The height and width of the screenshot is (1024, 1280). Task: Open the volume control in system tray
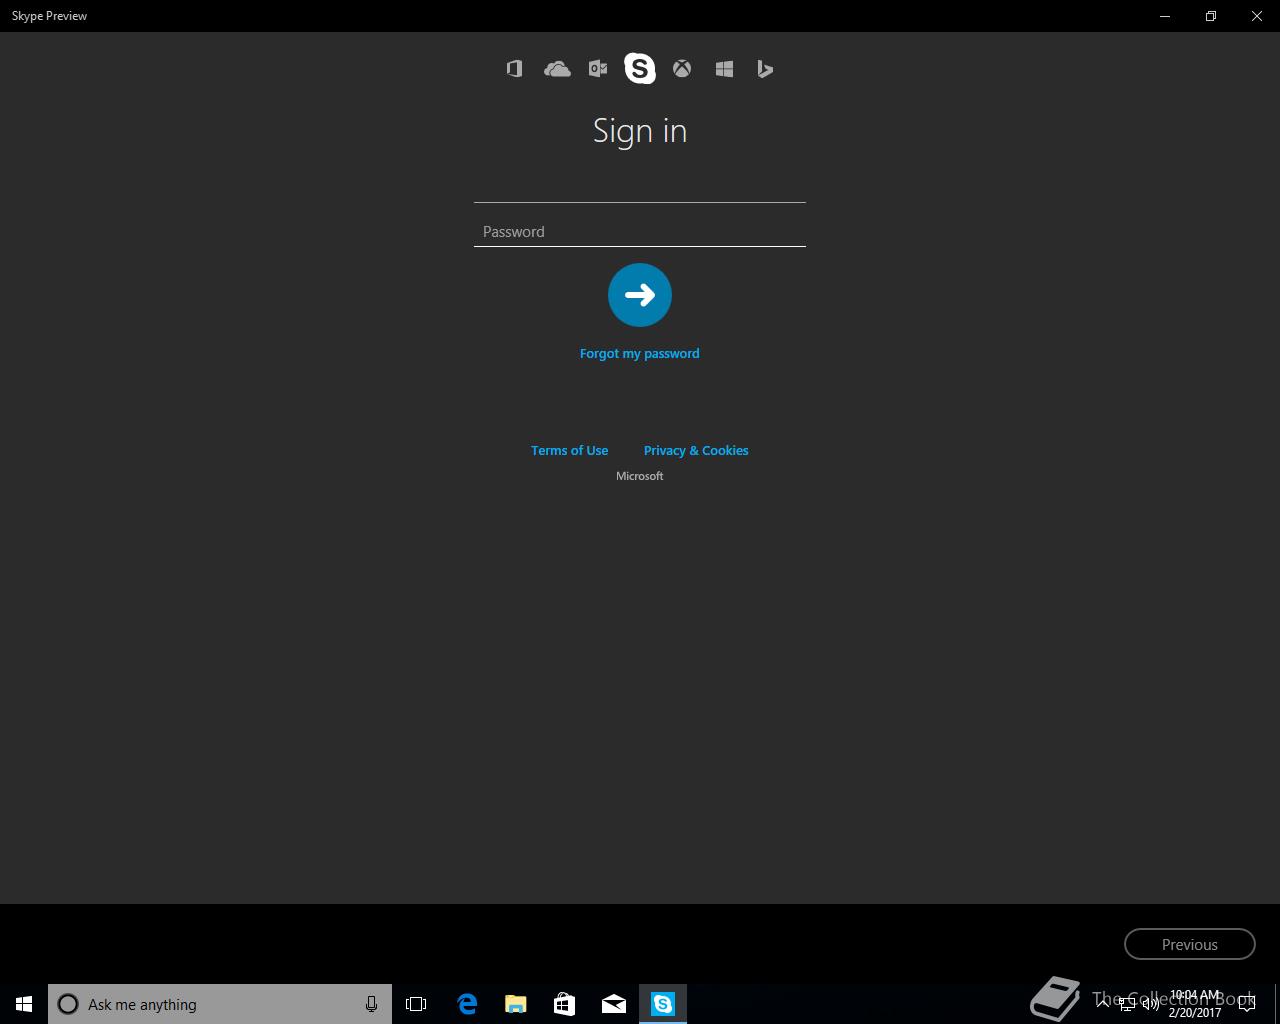[1151, 1004]
